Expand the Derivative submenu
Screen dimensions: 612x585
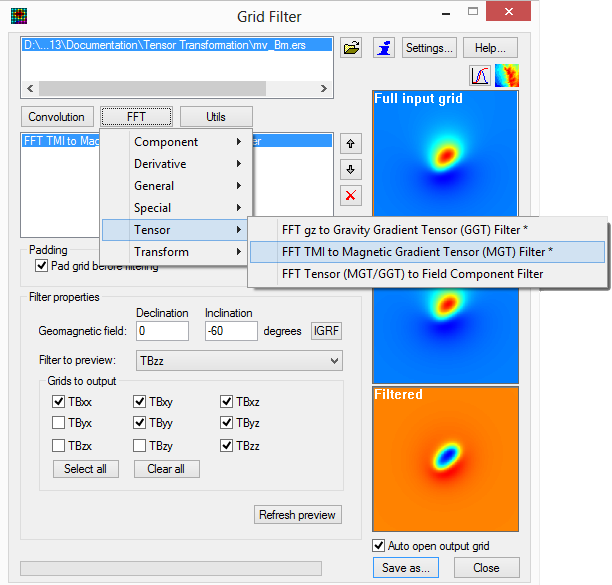click(x=176, y=164)
